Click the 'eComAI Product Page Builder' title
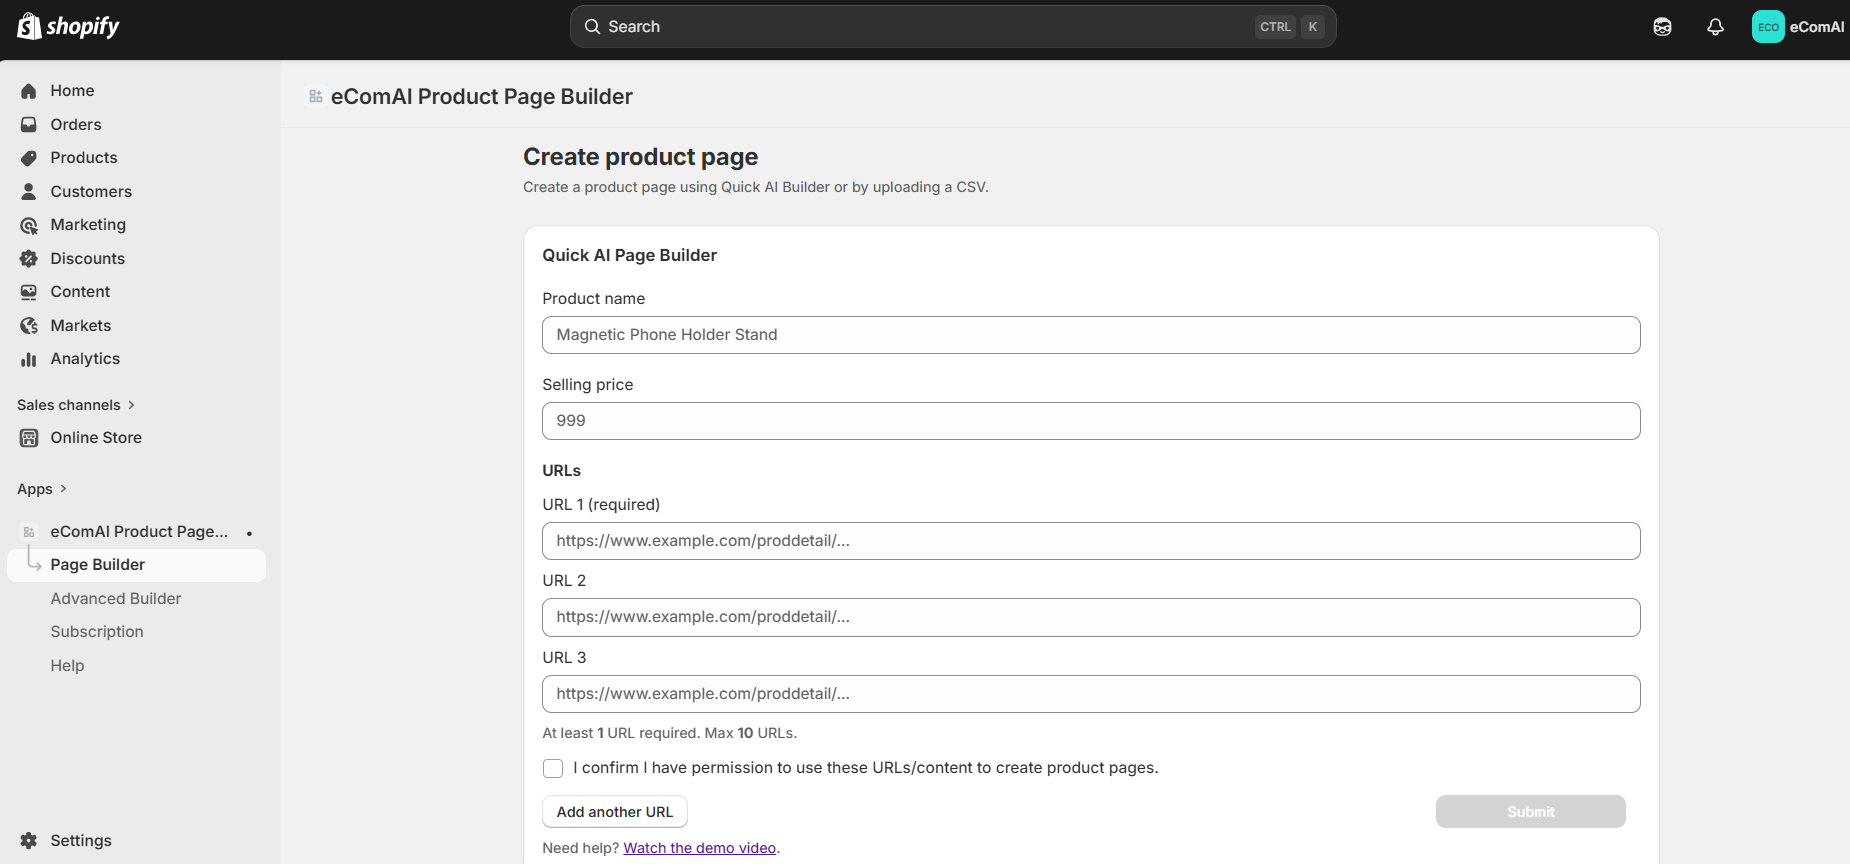This screenshot has width=1850, height=864. click(x=482, y=97)
